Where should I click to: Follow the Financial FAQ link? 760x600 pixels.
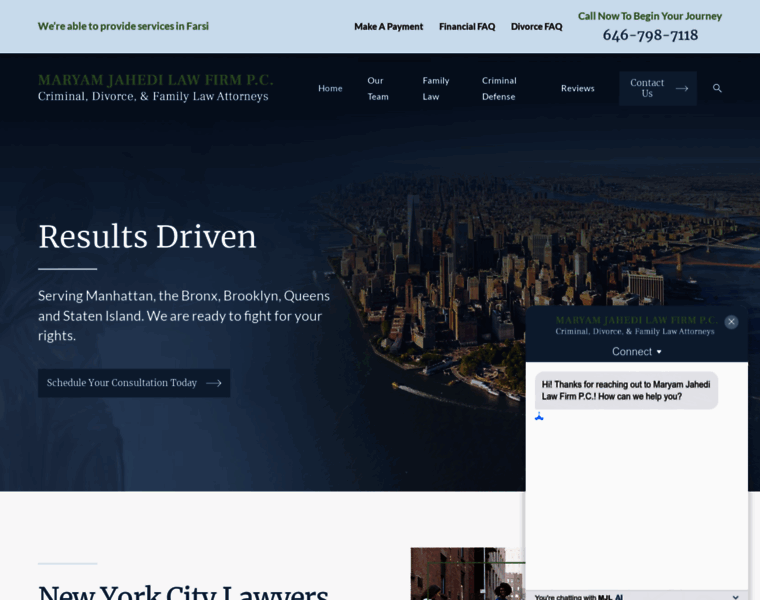coord(467,27)
